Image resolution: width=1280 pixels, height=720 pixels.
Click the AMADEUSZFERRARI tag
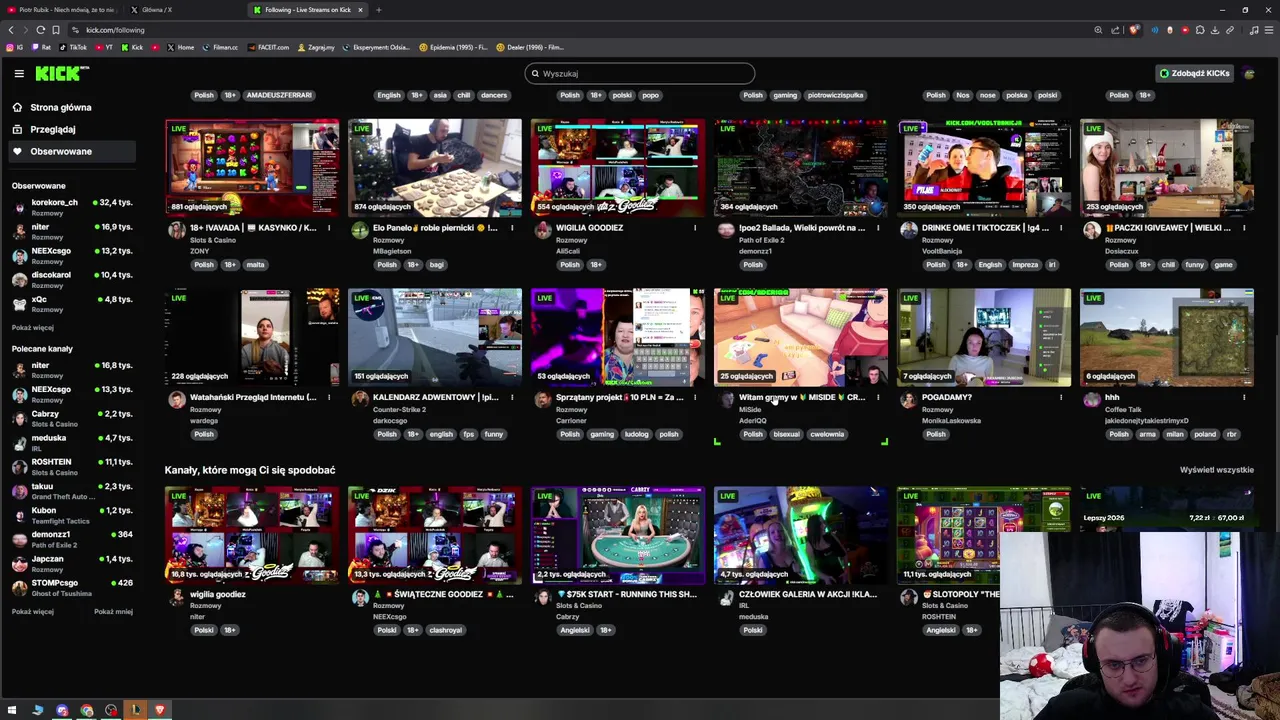click(279, 95)
